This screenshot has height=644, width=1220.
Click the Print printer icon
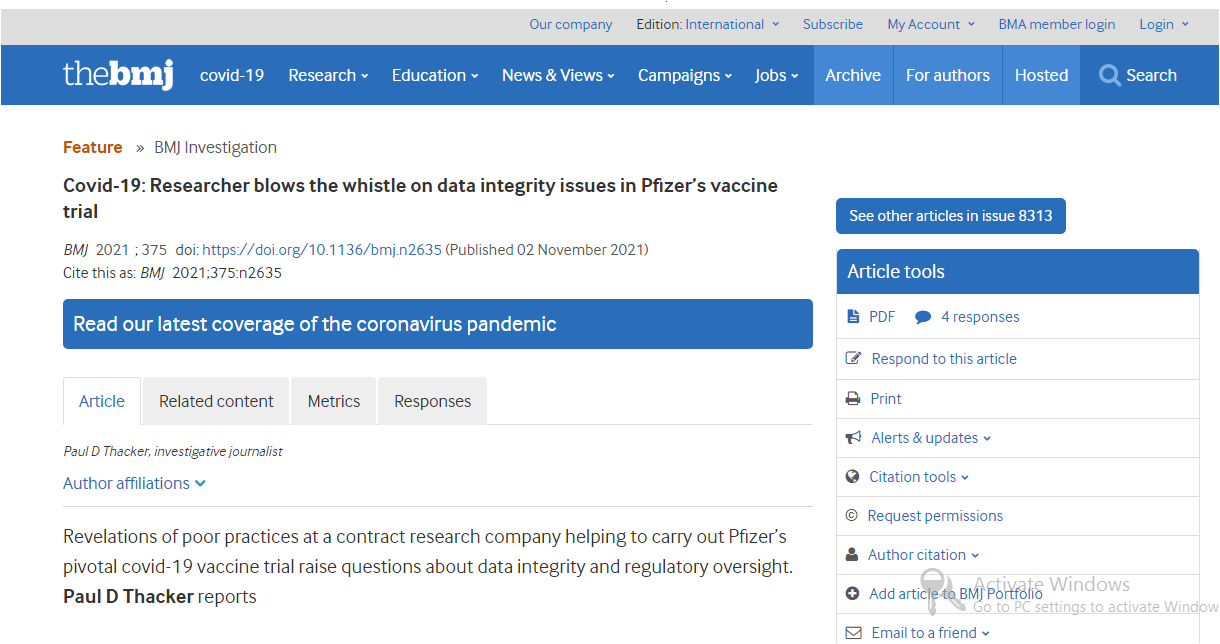pyautogui.click(x=853, y=398)
